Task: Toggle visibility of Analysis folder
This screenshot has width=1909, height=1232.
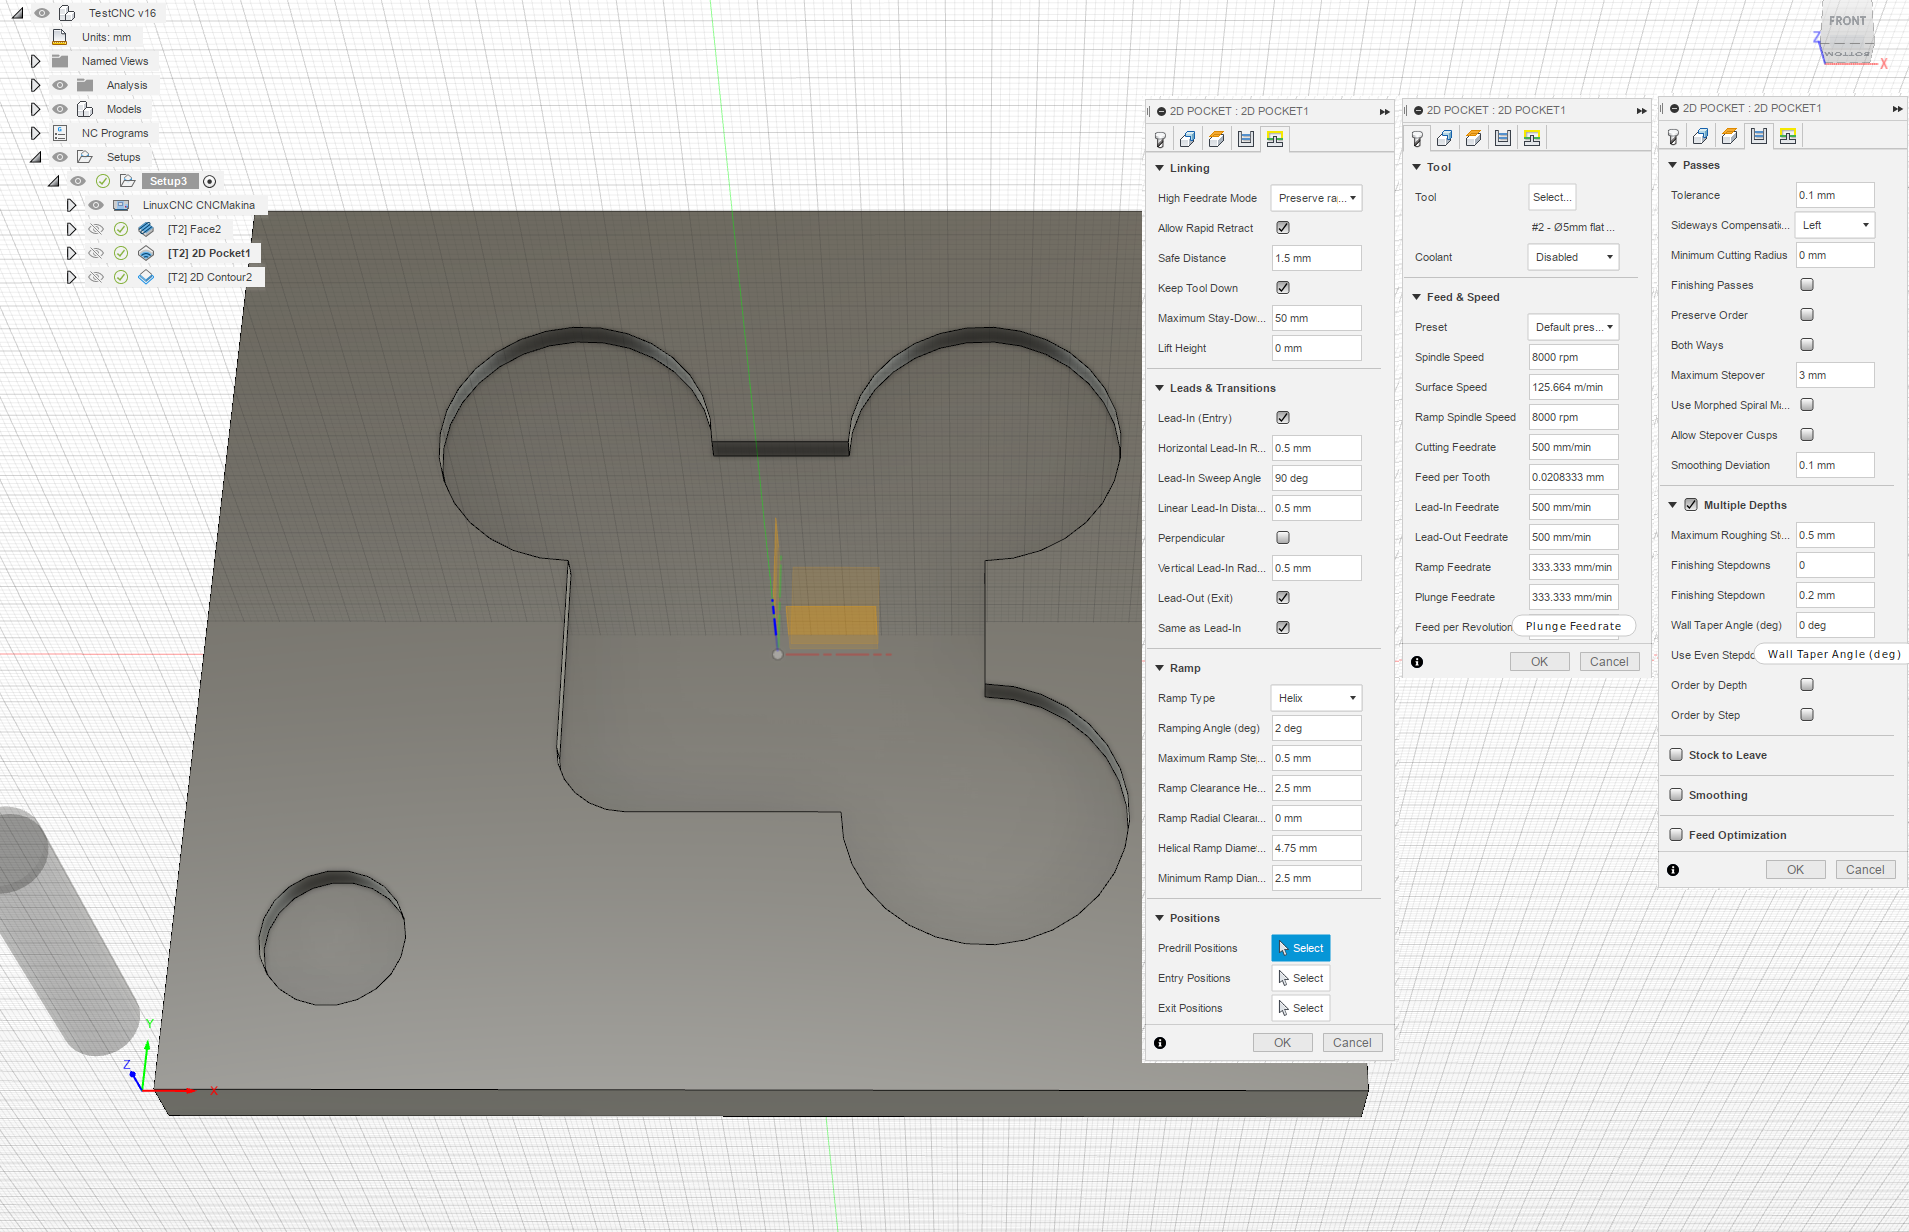Action: (60, 85)
